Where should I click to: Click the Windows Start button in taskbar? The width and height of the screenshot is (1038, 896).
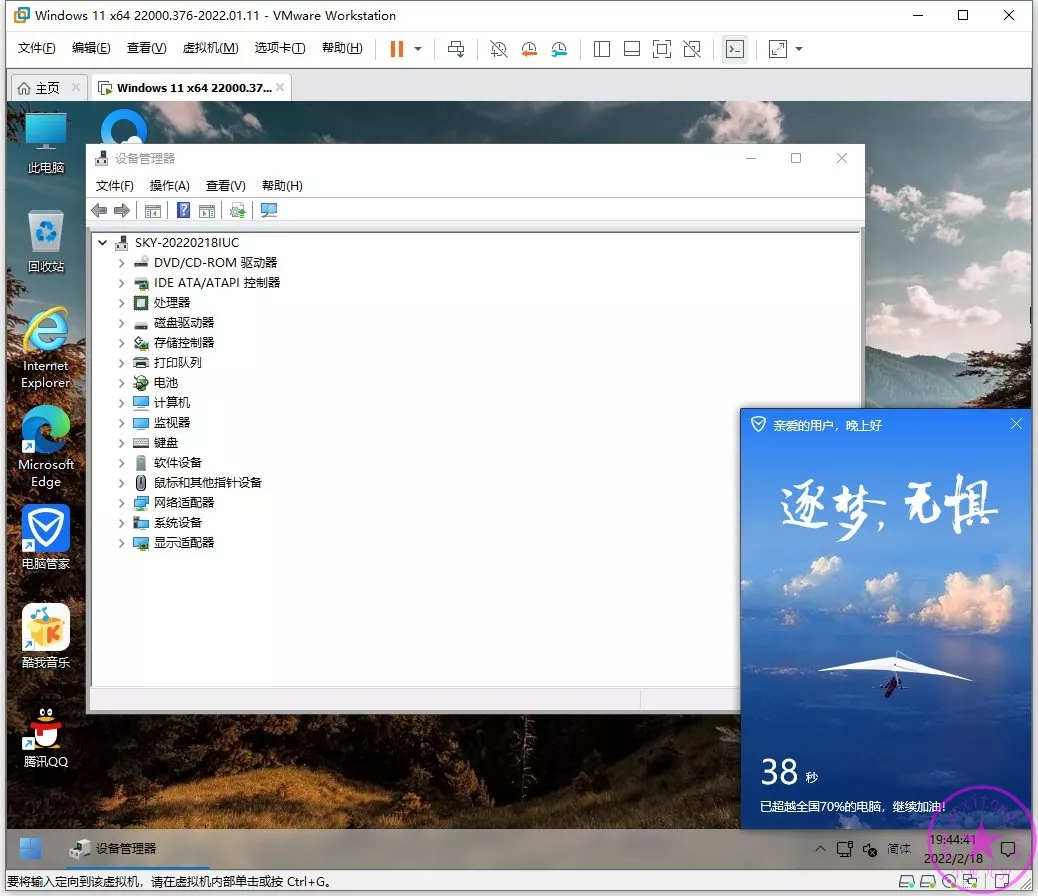[31, 848]
